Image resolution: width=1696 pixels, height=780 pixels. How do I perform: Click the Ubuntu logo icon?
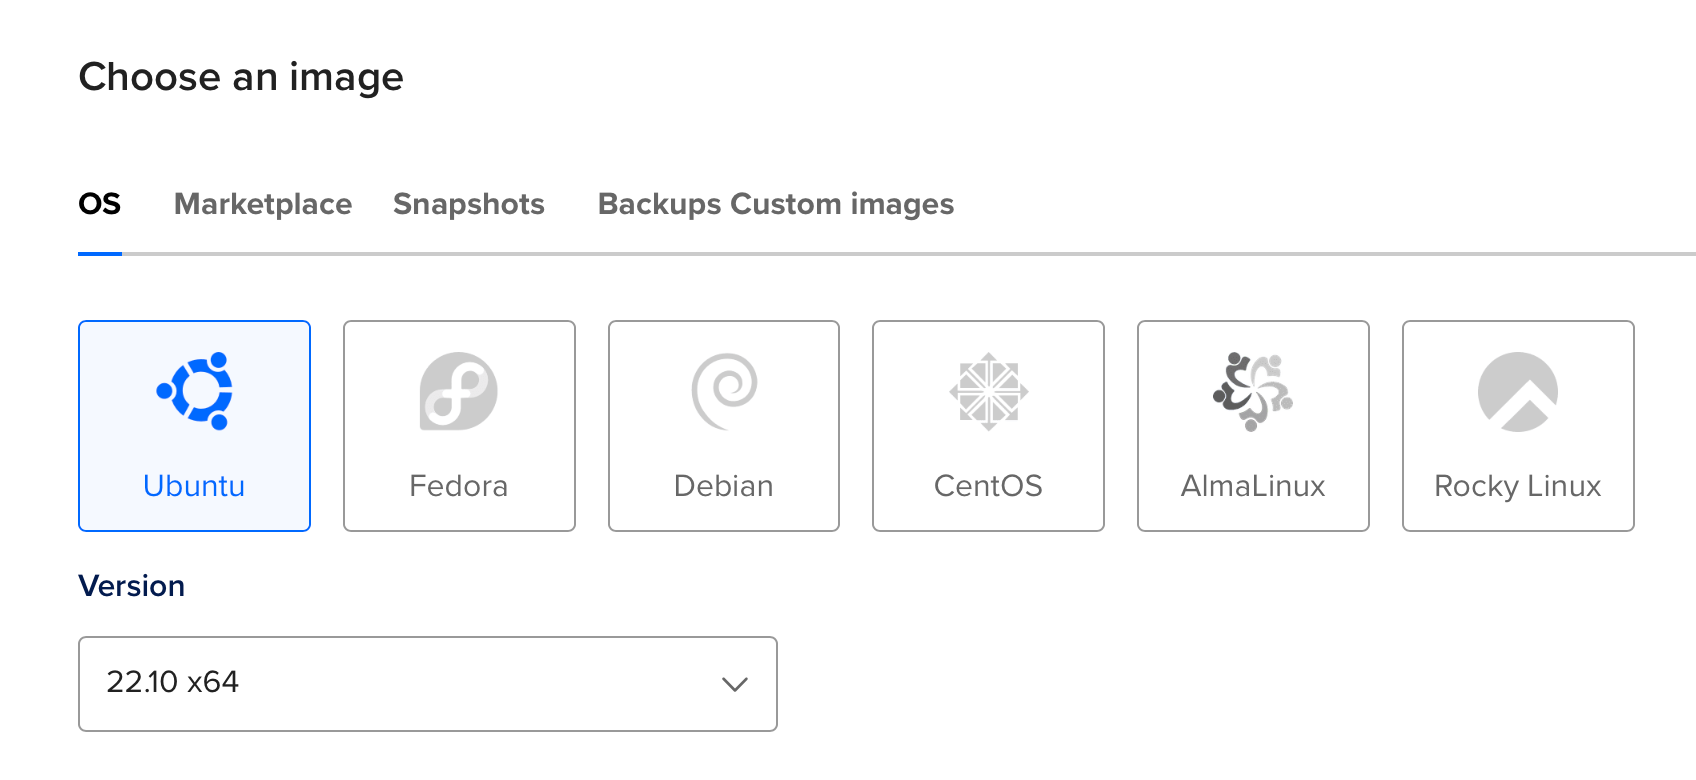coord(194,391)
